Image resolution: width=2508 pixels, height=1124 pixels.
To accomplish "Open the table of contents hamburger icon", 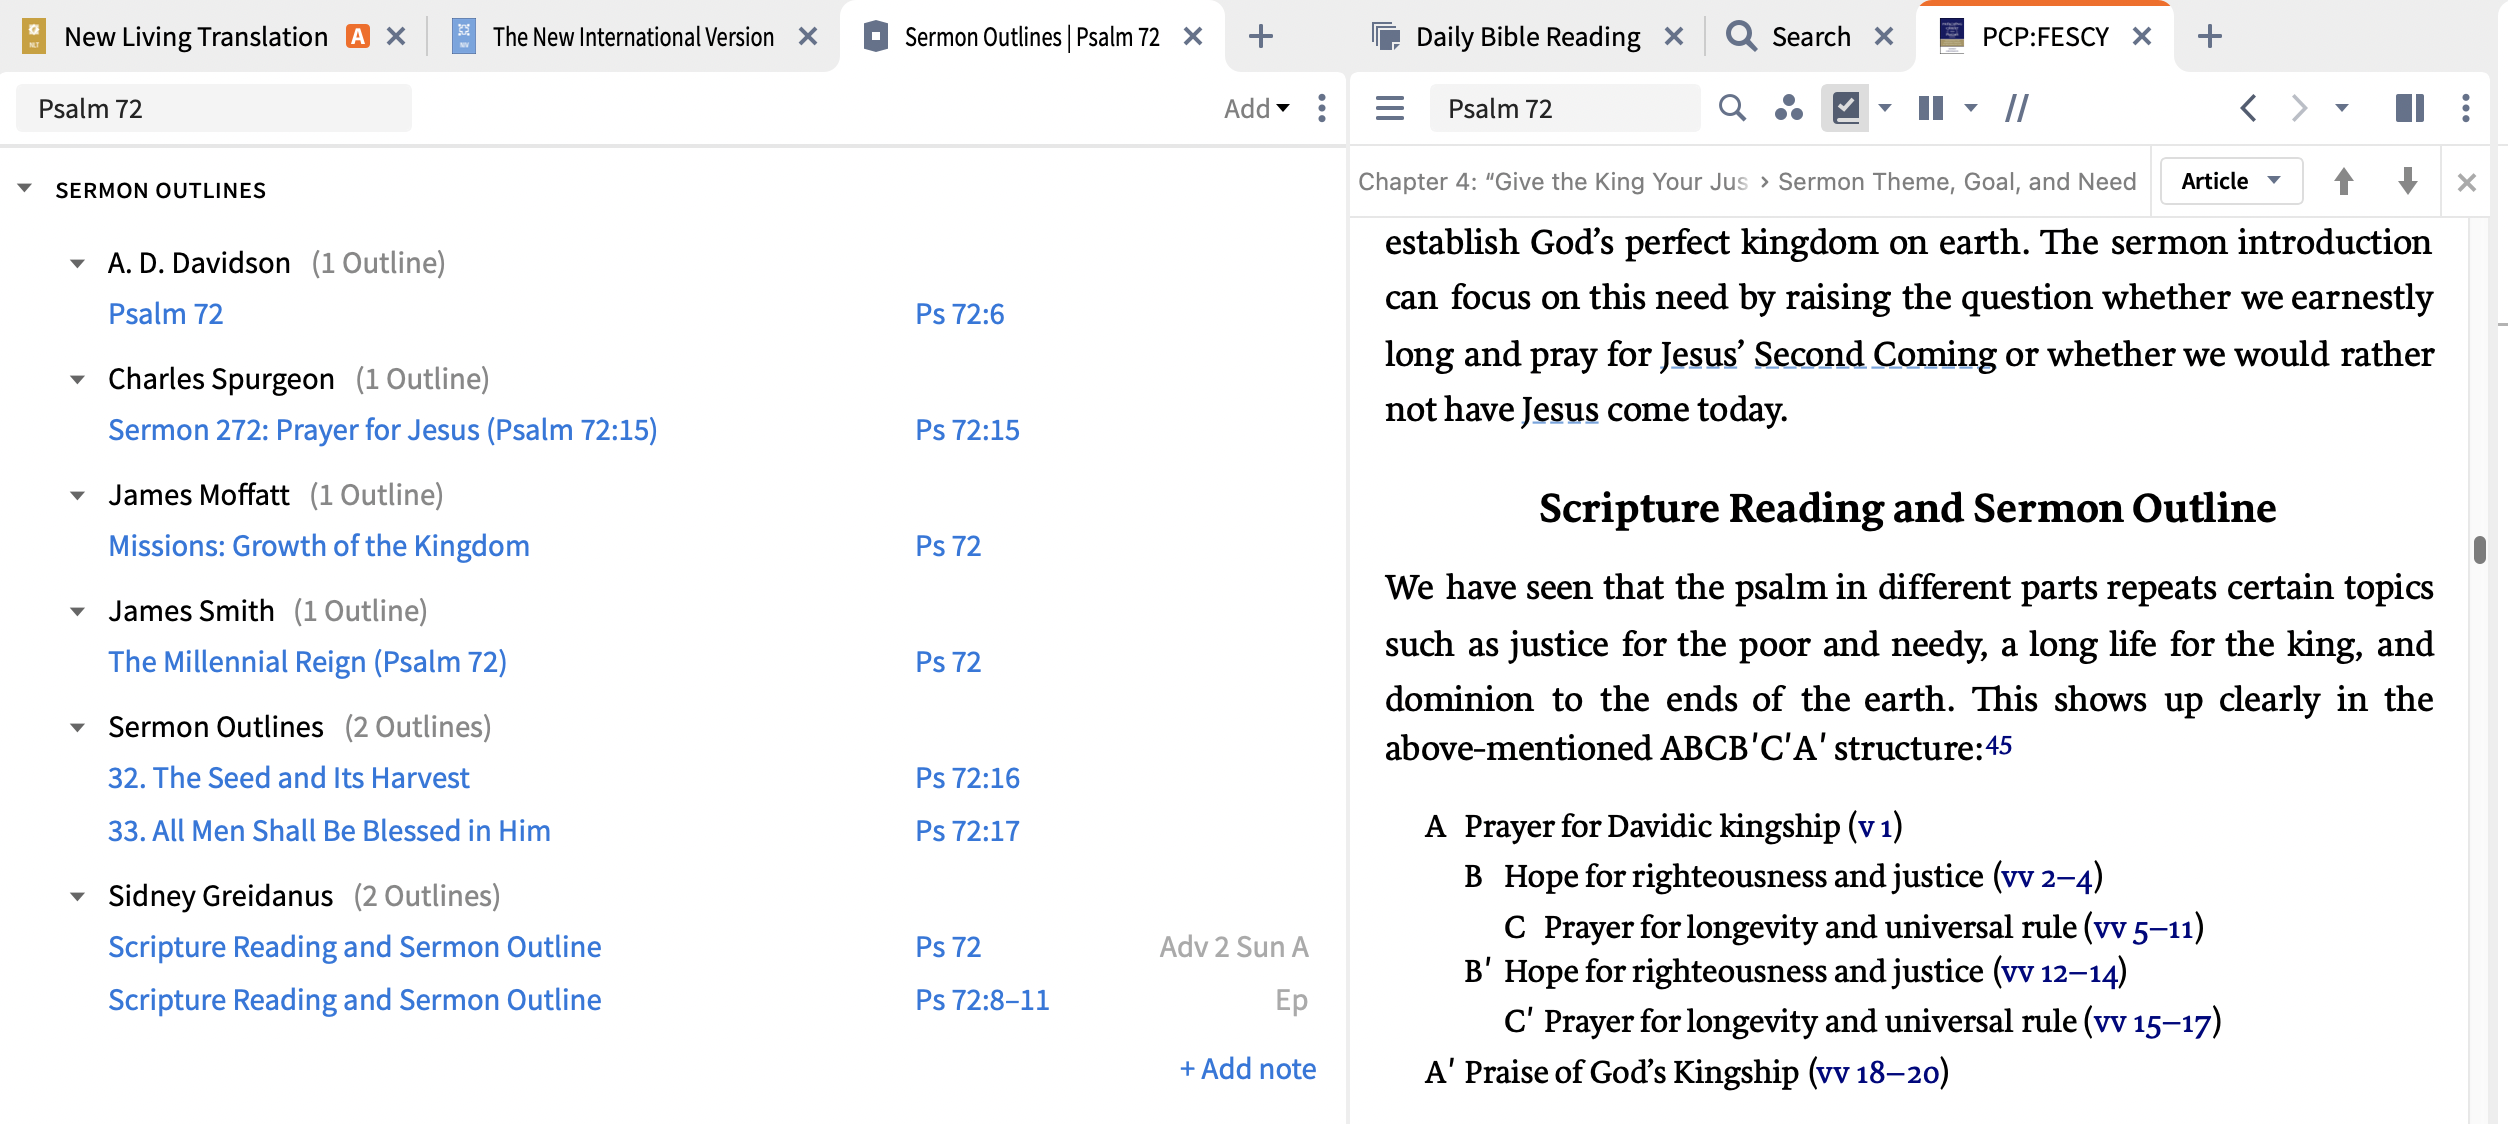I will 1390,108.
